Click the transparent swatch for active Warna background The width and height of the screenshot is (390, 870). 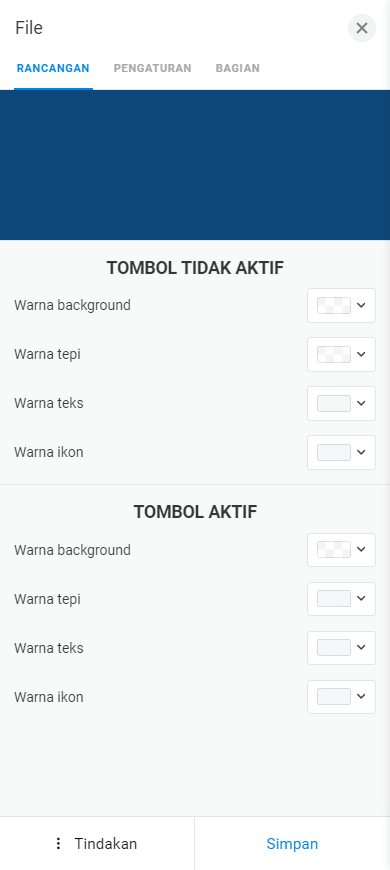(334, 550)
